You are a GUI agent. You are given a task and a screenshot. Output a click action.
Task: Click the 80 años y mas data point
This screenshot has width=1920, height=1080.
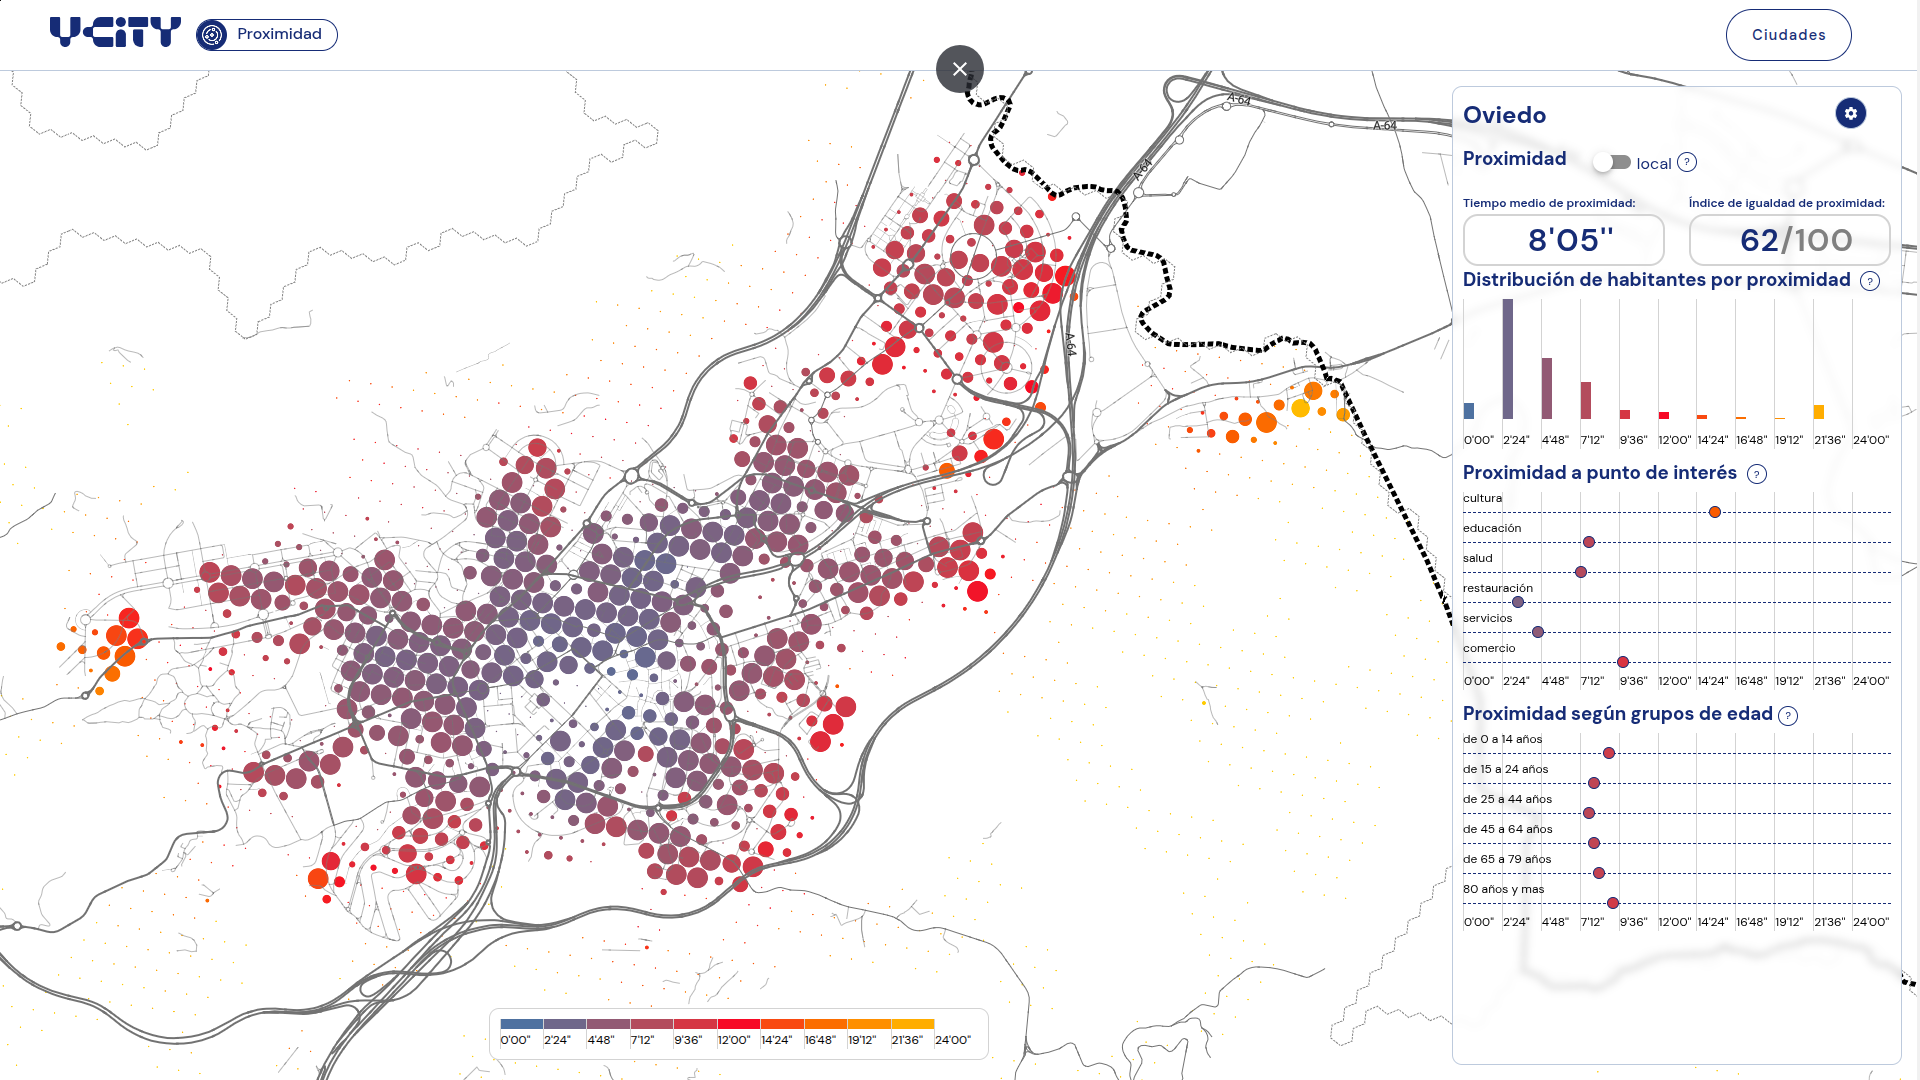coord(1613,903)
